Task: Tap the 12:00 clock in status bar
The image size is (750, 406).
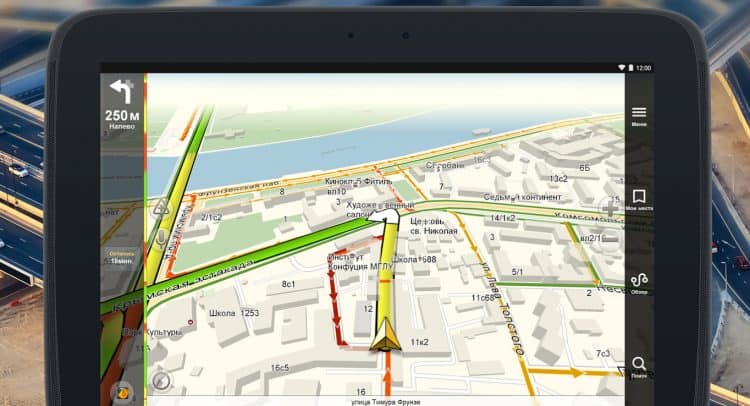Action: tap(643, 67)
